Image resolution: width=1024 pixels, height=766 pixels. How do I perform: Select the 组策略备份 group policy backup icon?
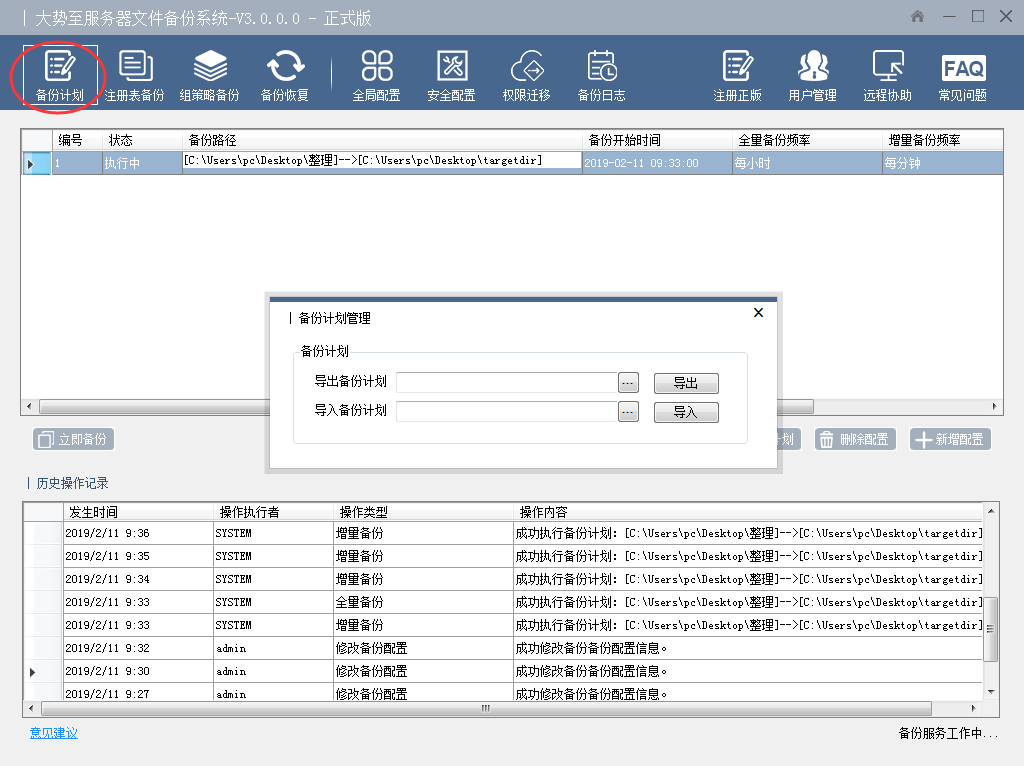209,76
